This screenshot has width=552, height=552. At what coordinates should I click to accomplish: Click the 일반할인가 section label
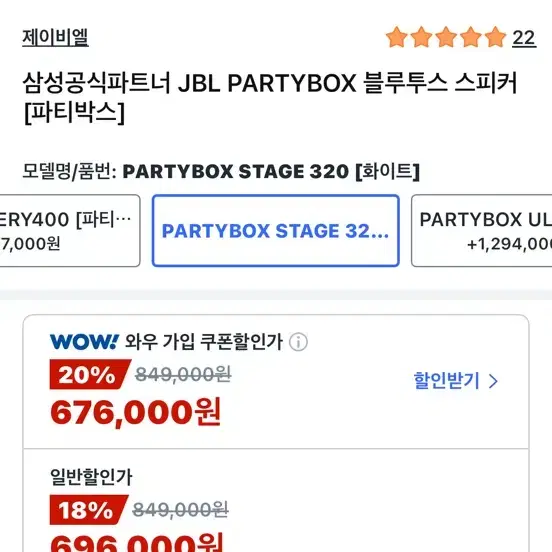coord(91,477)
